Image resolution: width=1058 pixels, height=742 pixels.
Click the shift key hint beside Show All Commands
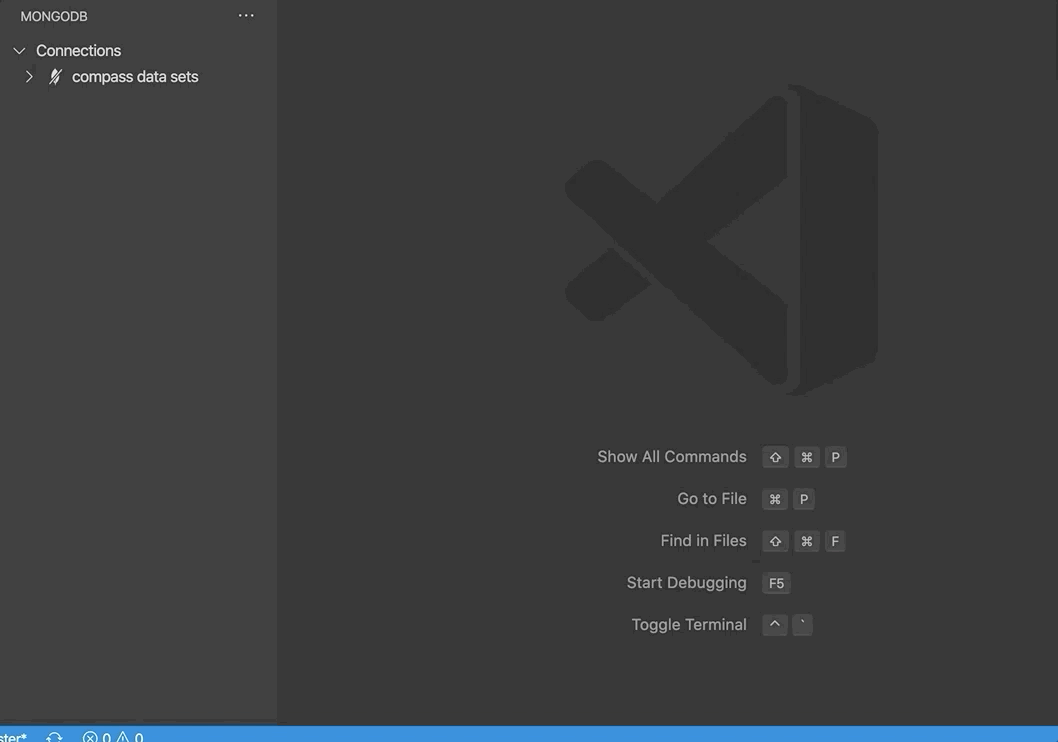coord(775,457)
